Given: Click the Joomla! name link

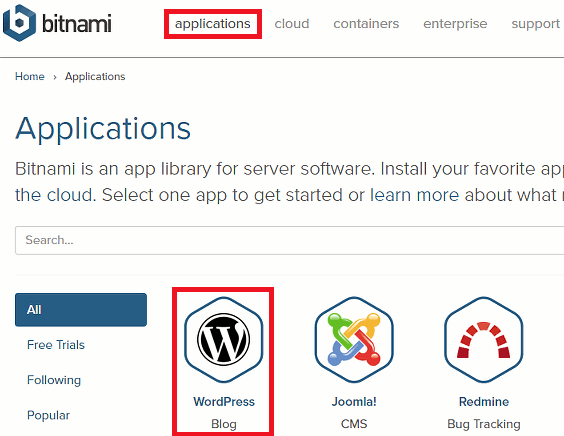Looking at the screenshot, I should point(354,401).
